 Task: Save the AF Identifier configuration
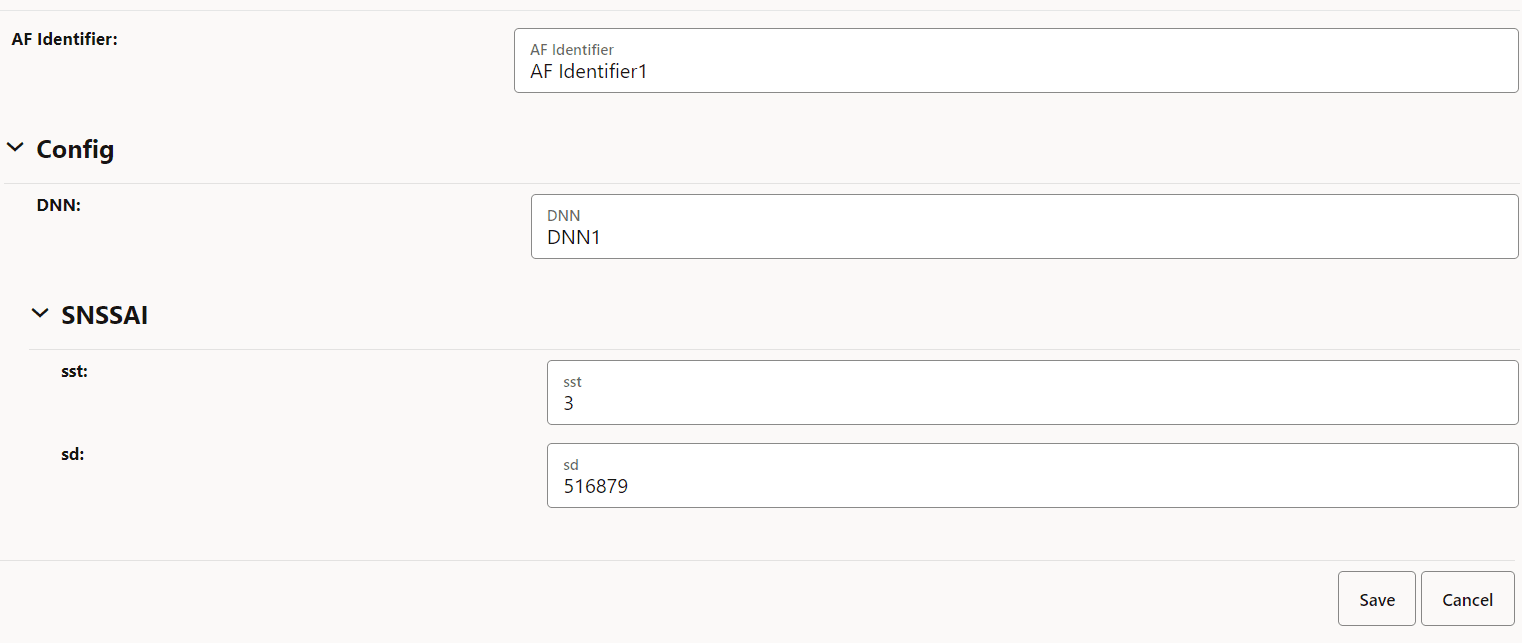click(1376, 598)
